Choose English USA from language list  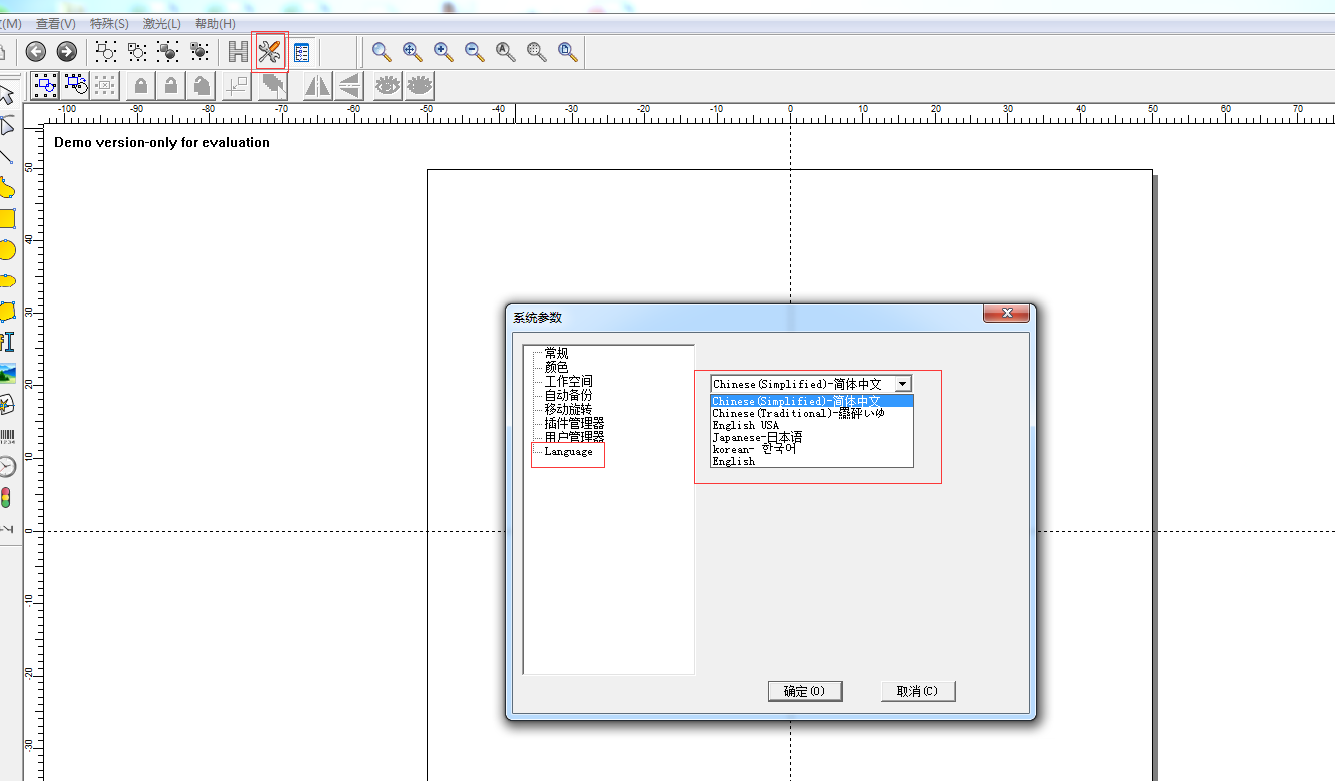(x=746, y=425)
